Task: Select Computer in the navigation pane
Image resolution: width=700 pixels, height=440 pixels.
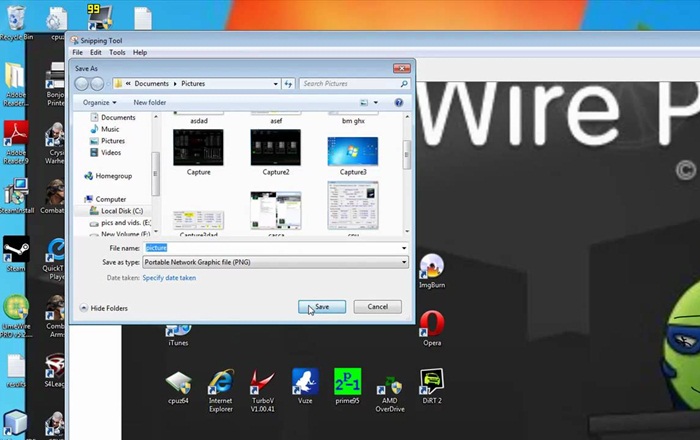Action: click(x=105, y=199)
